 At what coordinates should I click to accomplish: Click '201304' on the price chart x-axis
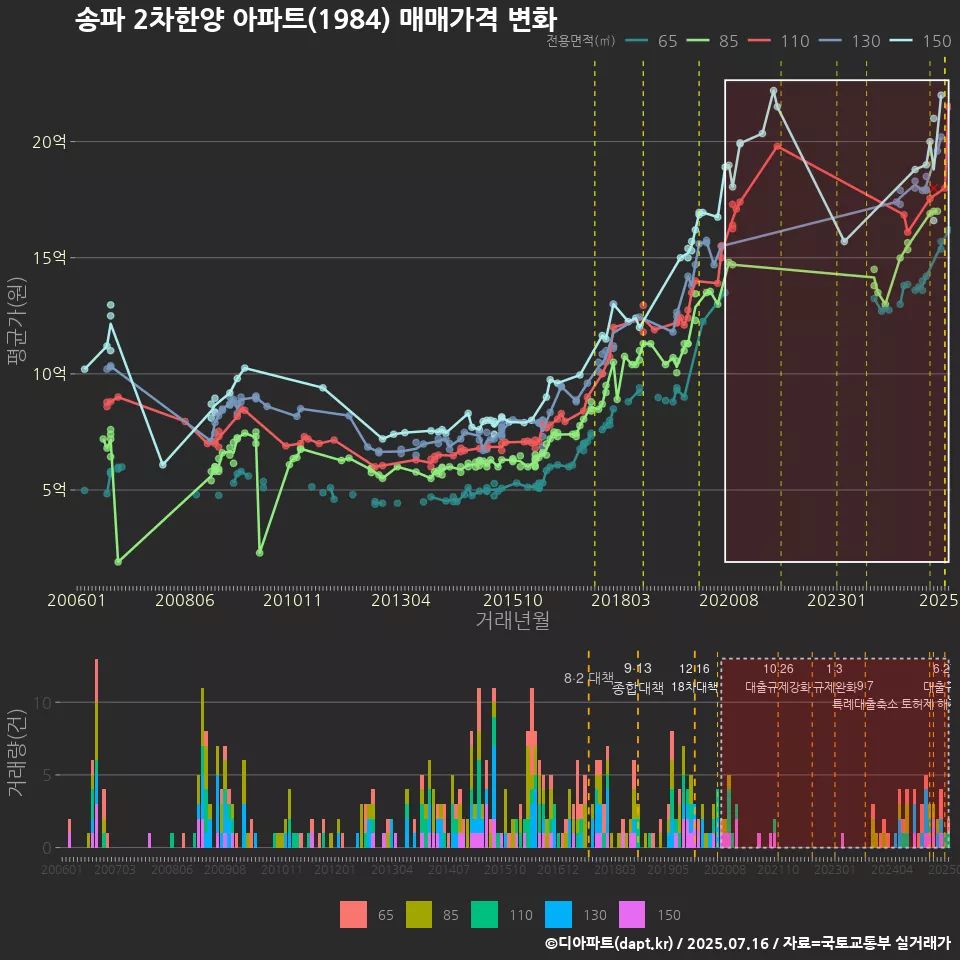400,600
